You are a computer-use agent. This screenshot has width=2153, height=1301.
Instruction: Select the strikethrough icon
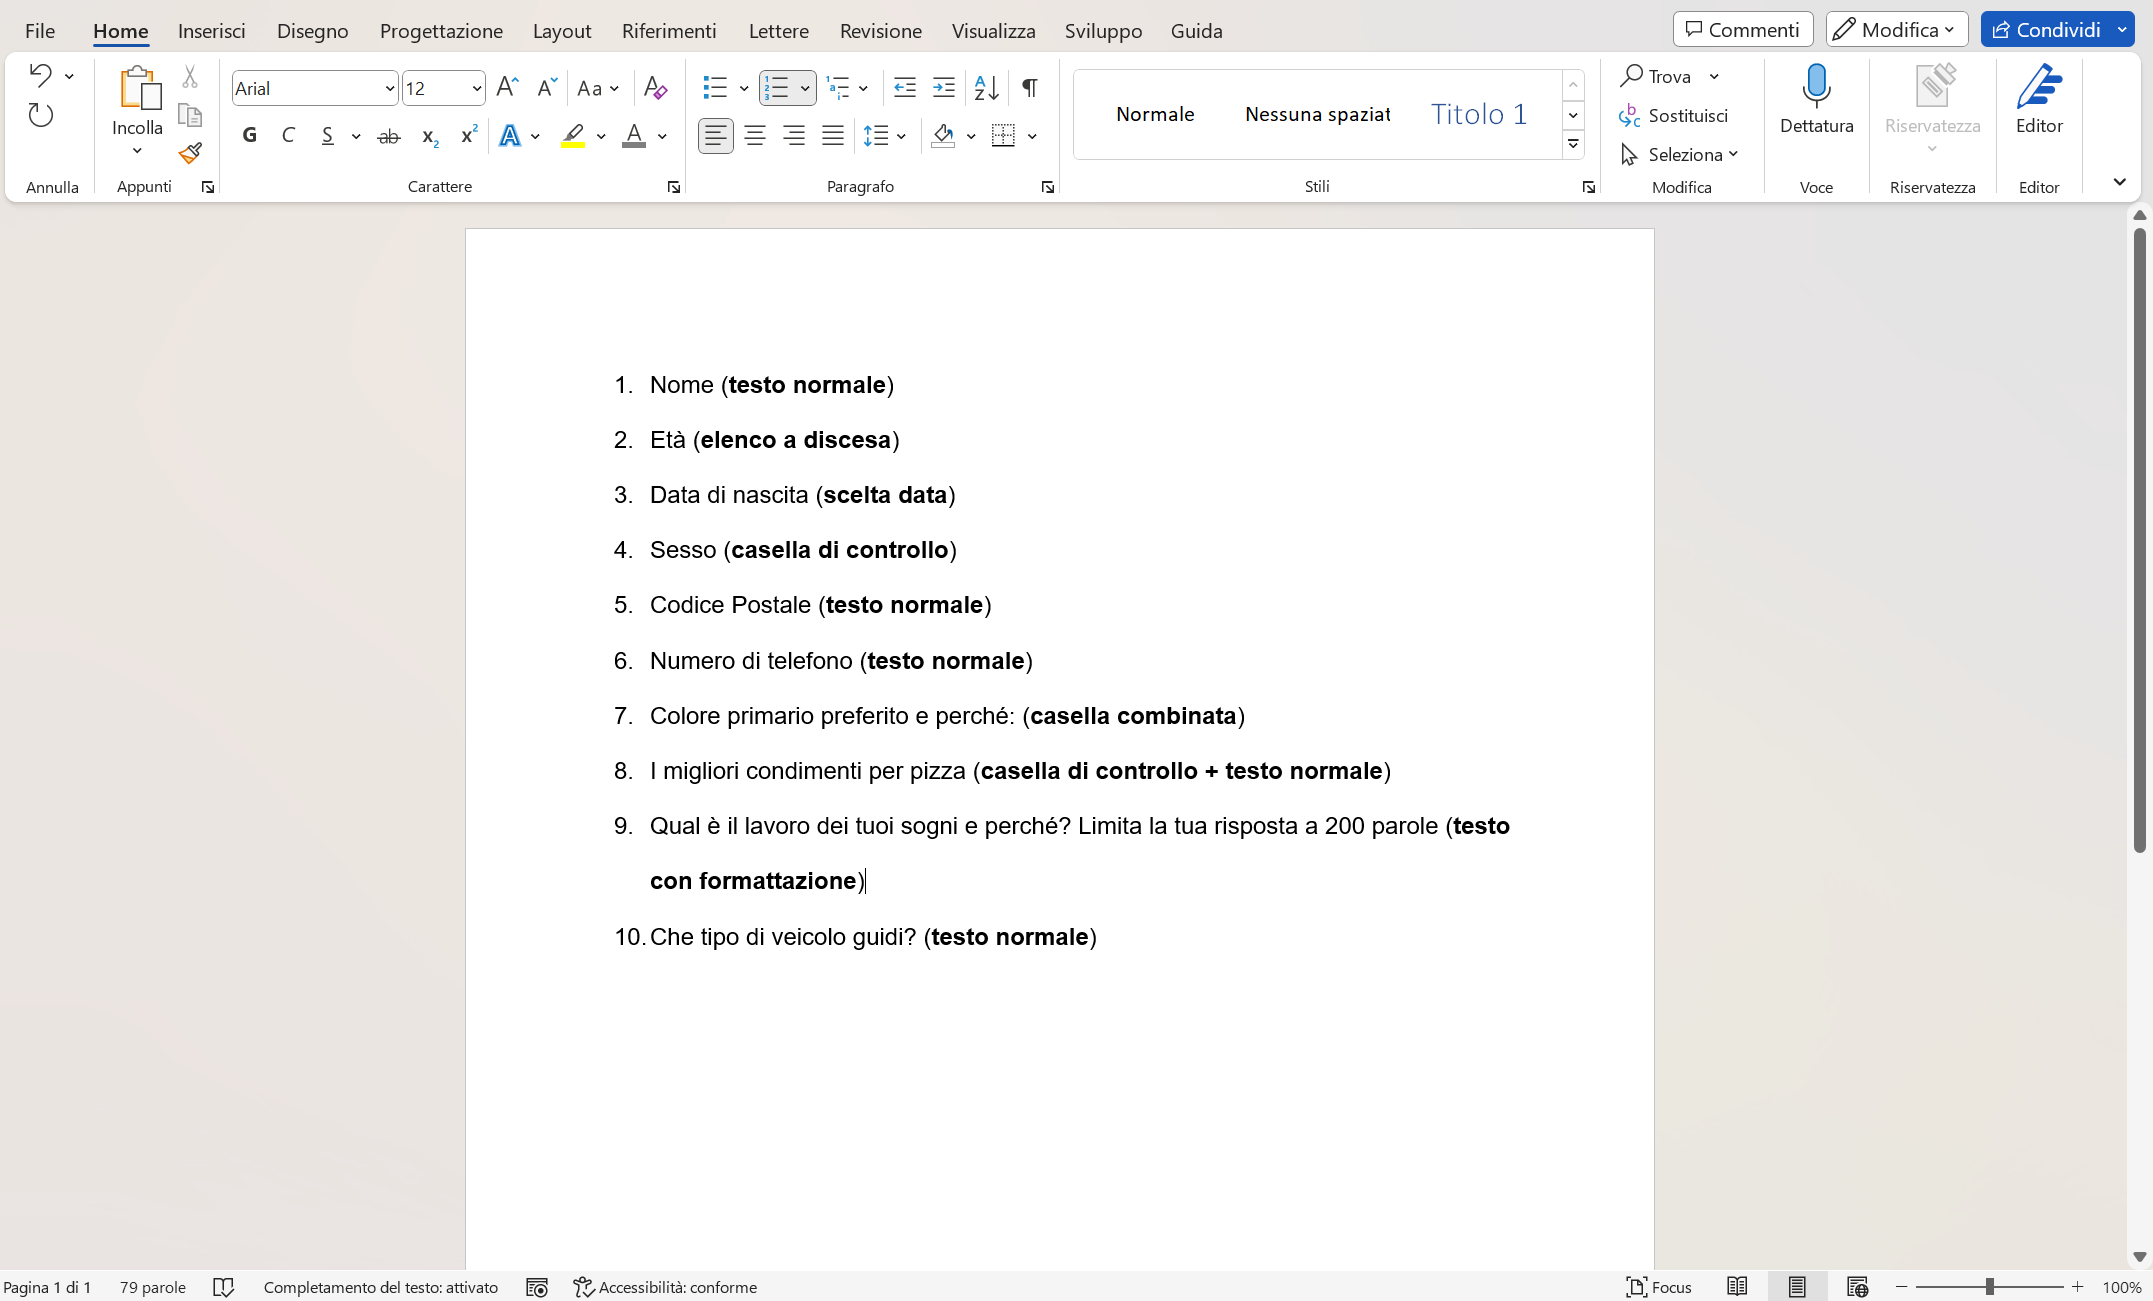pos(388,135)
